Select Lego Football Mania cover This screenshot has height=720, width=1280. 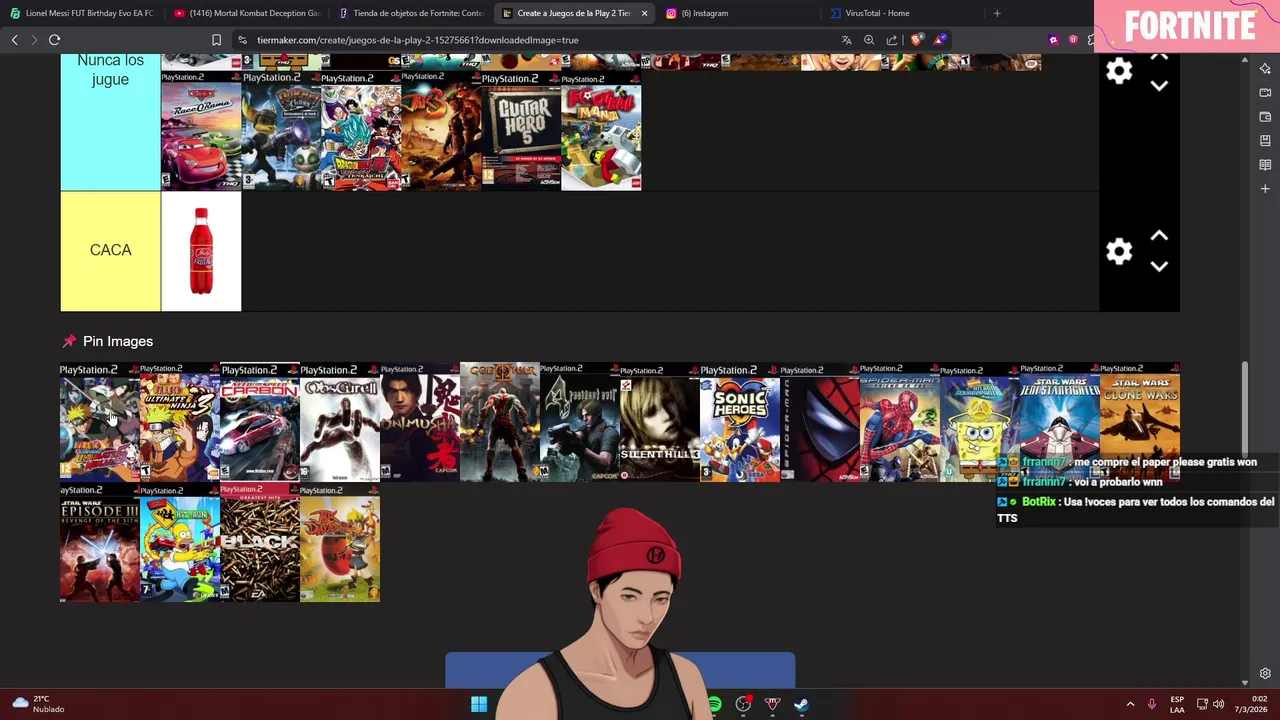(601, 131)
